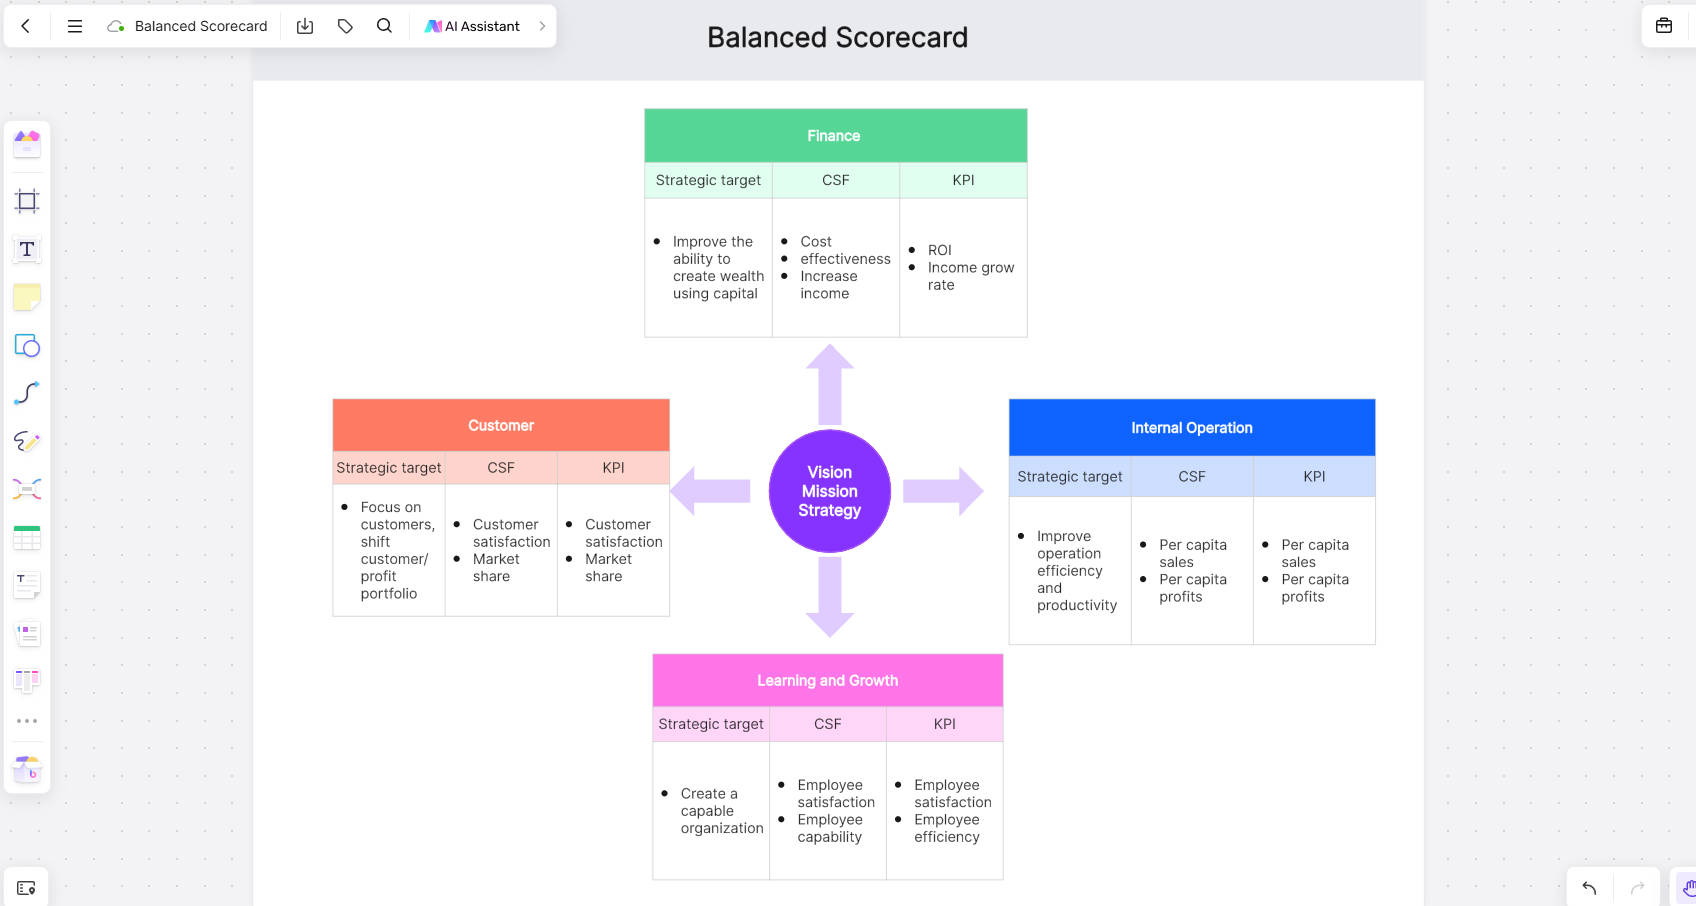The height and width of the screenshot is (906, 1696).
Task: Choose the Sticky Note tool
Action: [27, 297]
